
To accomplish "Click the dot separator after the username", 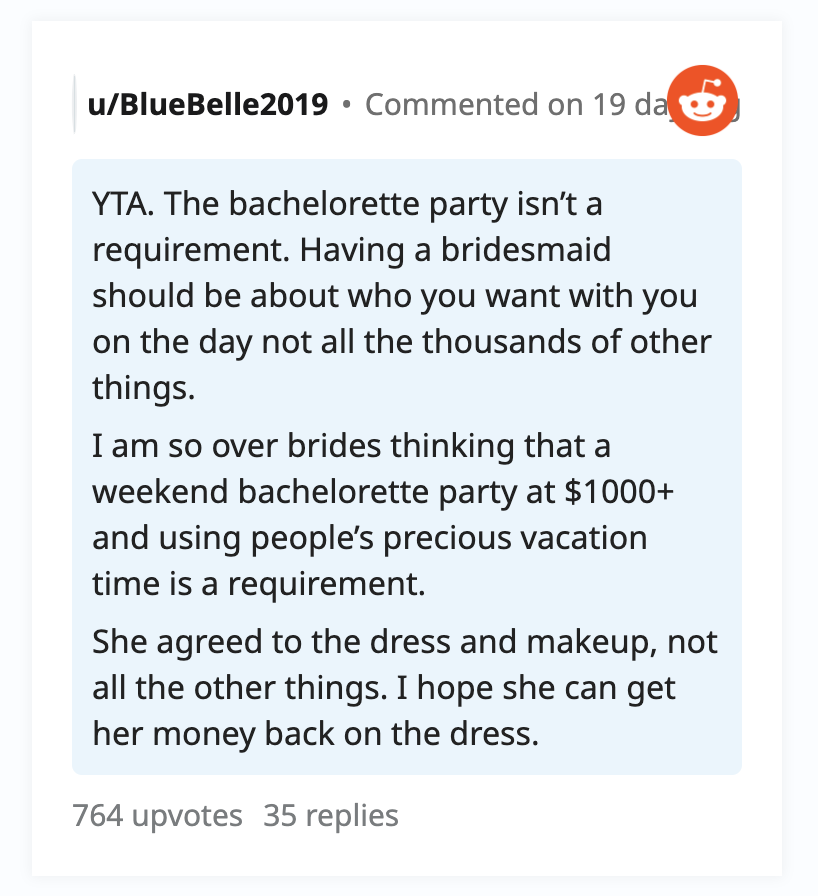I will point(346,105).
